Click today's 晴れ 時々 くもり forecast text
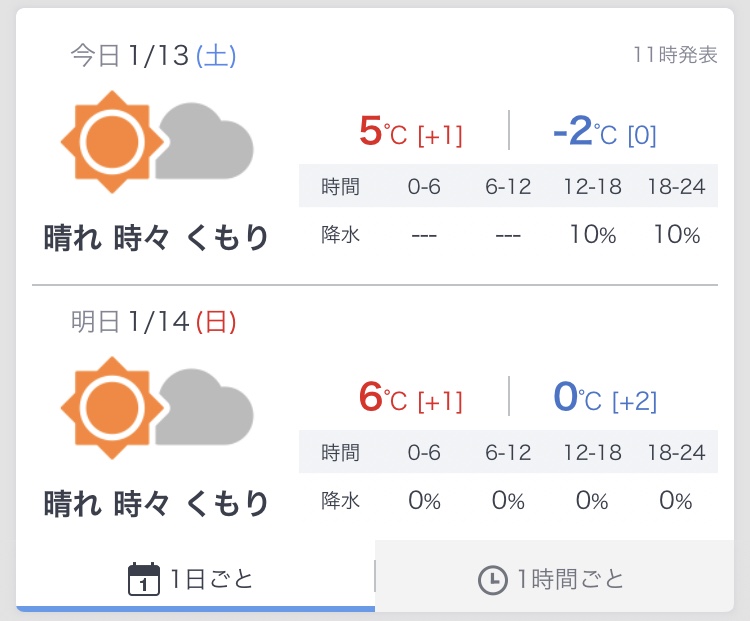 (157, 237)
